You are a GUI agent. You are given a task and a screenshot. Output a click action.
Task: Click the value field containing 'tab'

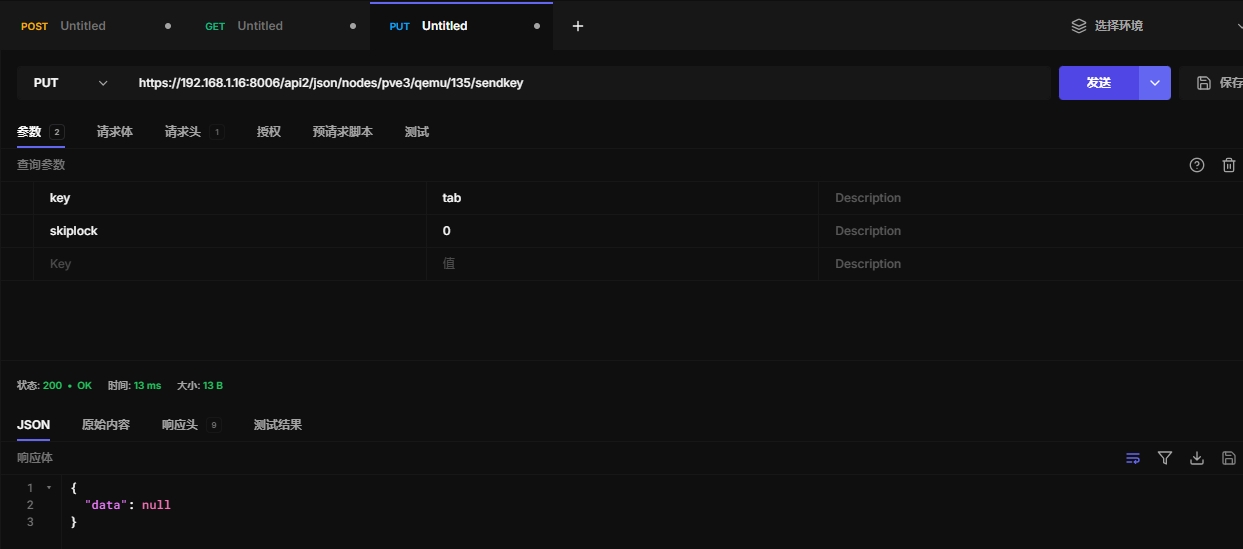(x=620, y=198)
